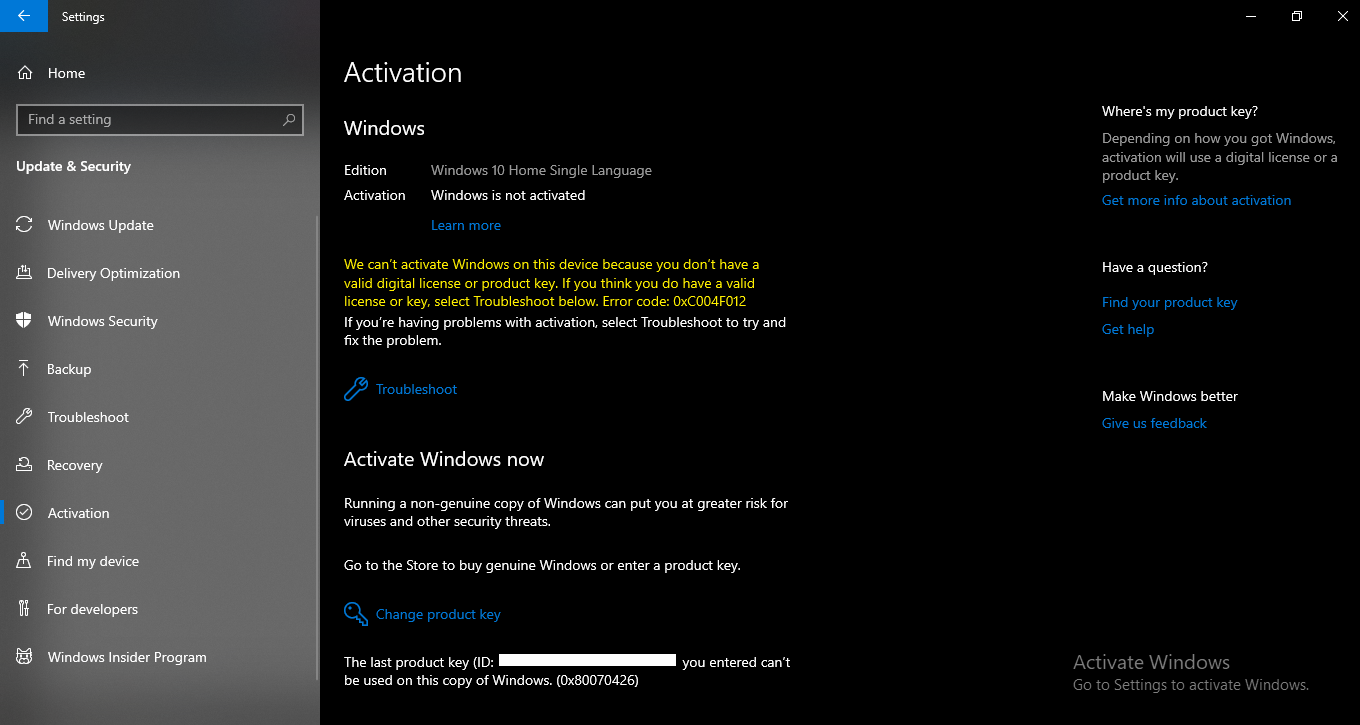The image size is (1360, 725).
Task: Click the Learn more link
Action: (466, 225)
